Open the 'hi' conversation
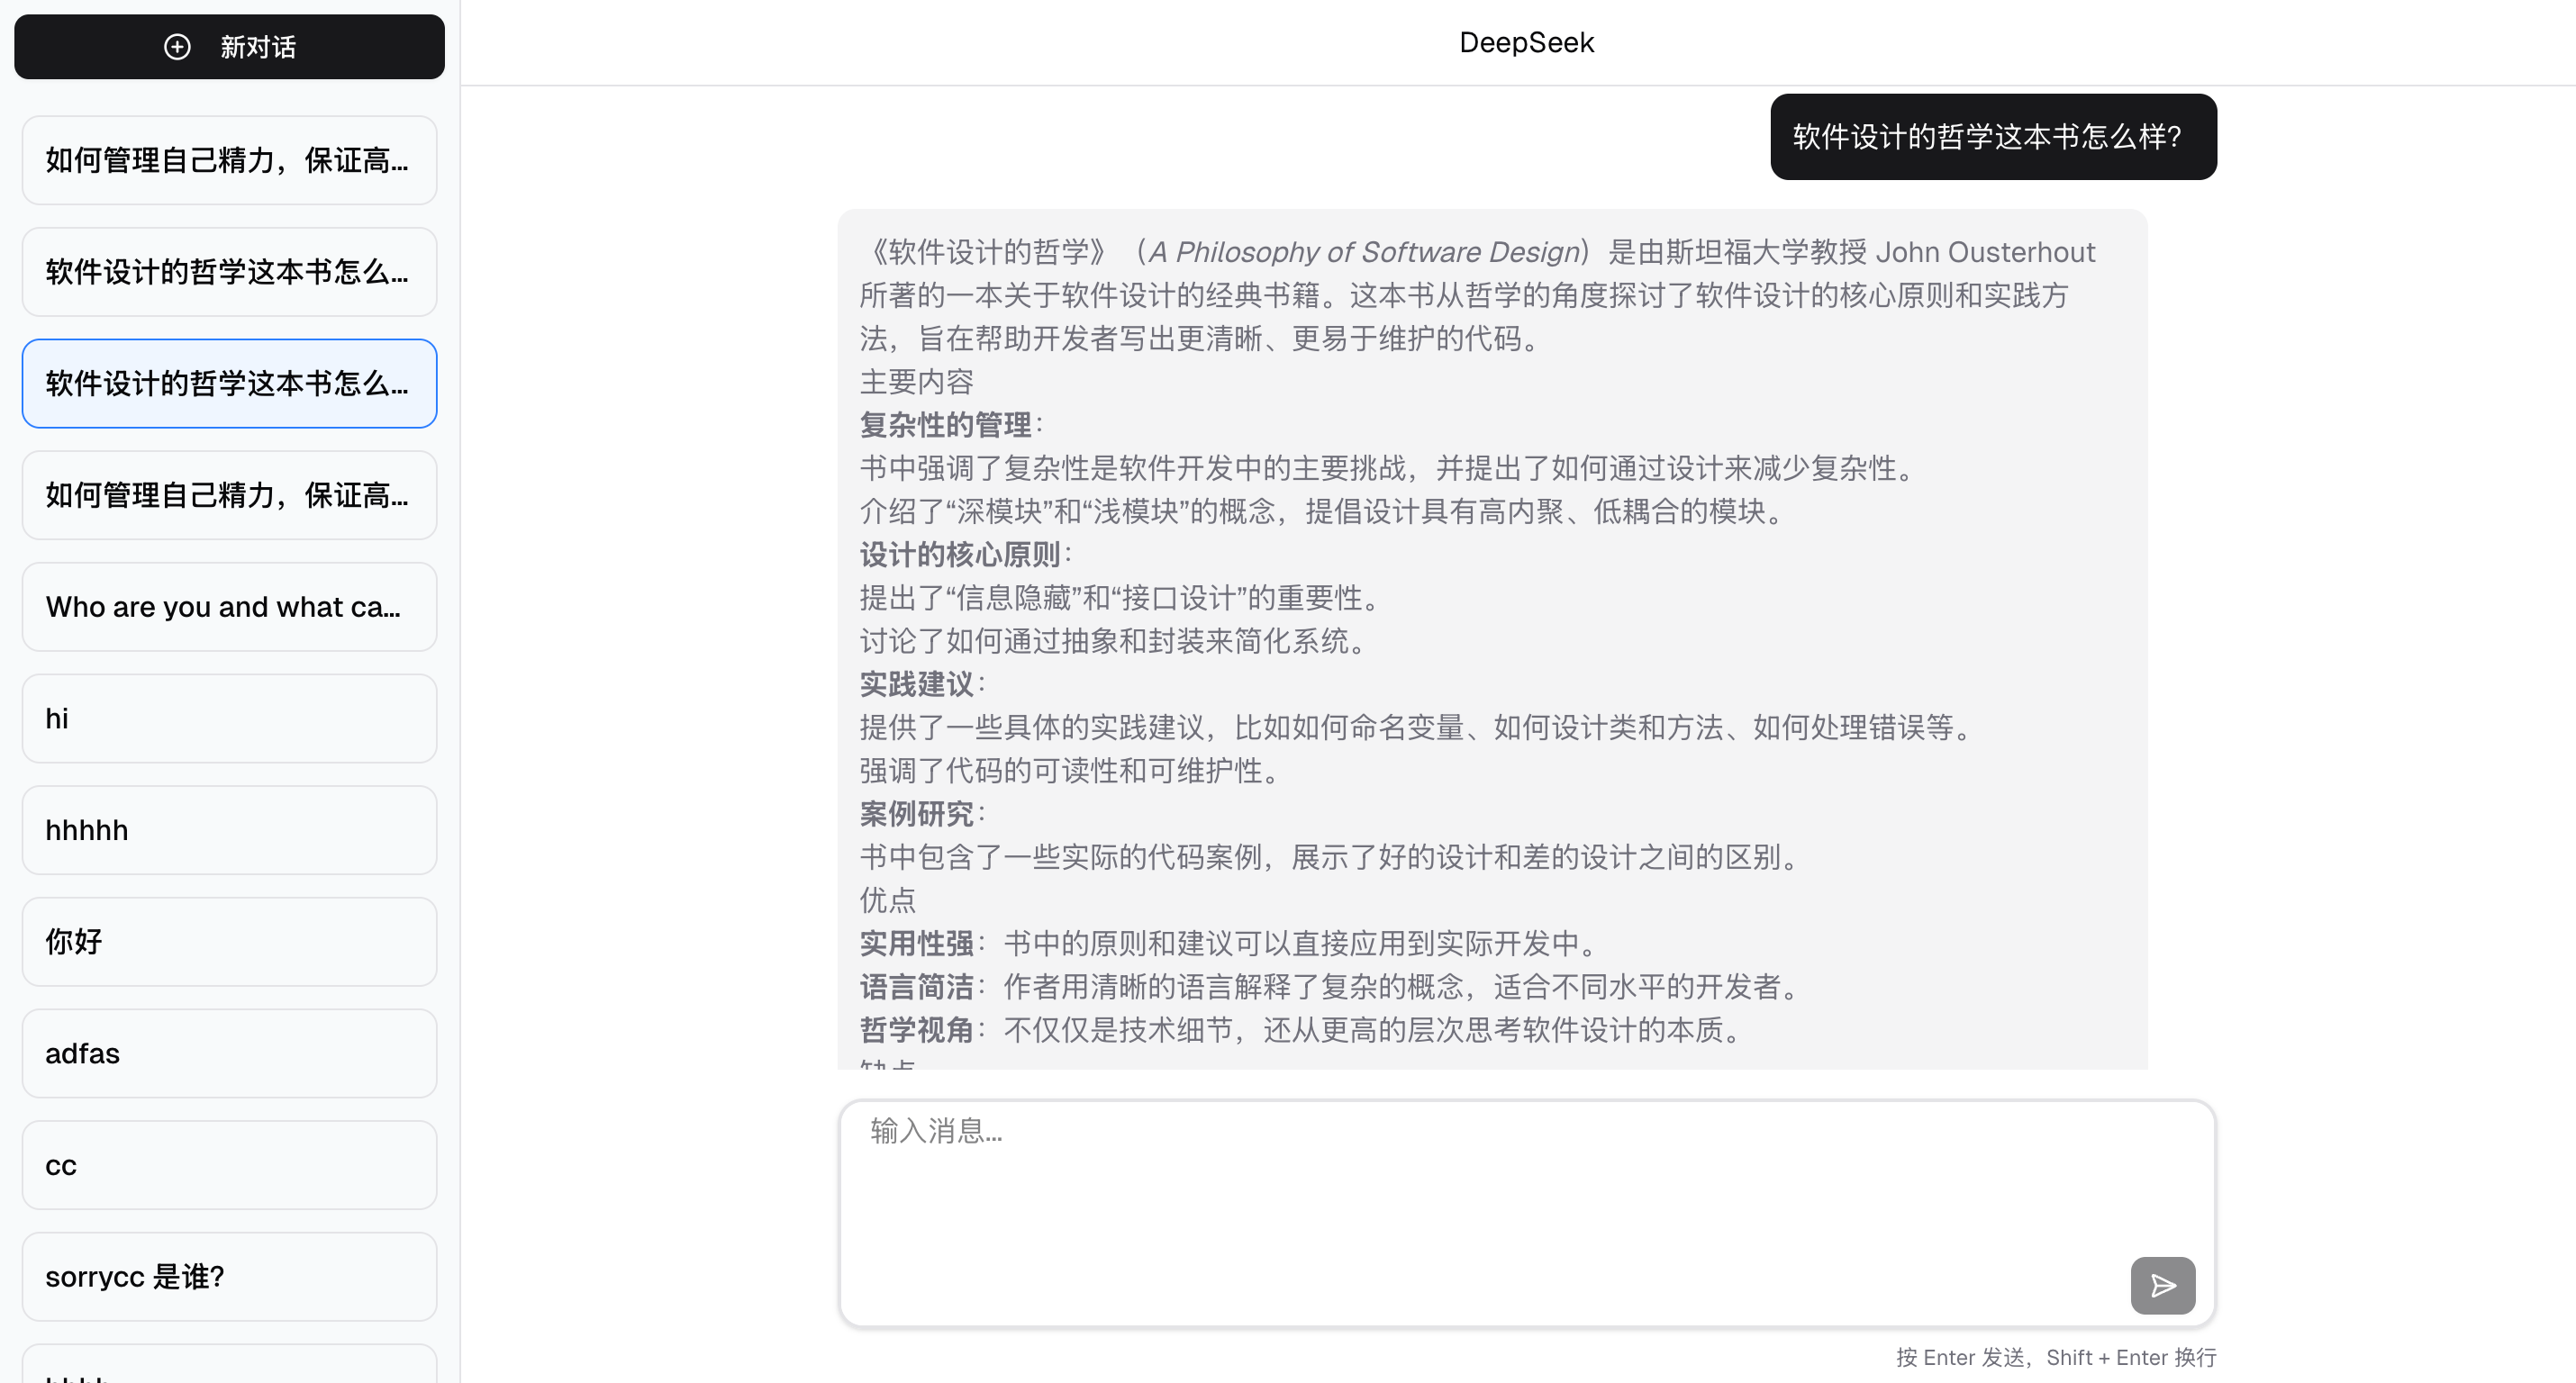The image size is (2576, 1383). pyautogui.click(x=229, y=718)
